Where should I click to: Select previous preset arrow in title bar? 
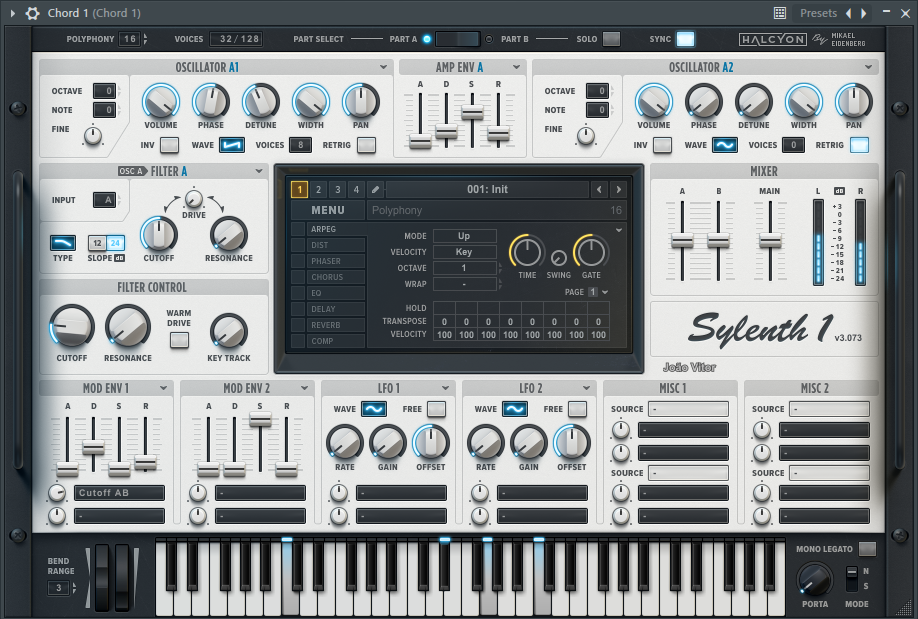pyautogui.click(x=848, y=13)
